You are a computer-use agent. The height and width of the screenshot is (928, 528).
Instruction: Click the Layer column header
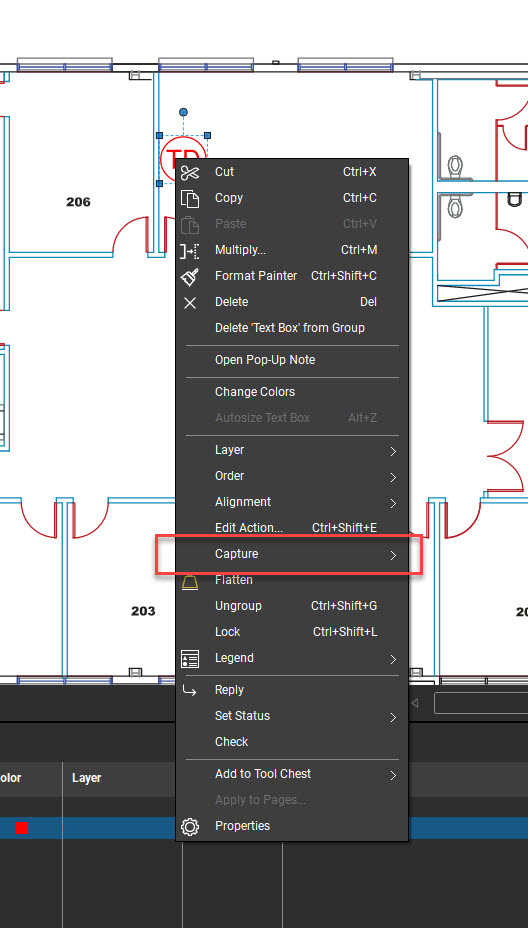coord(86,778)
